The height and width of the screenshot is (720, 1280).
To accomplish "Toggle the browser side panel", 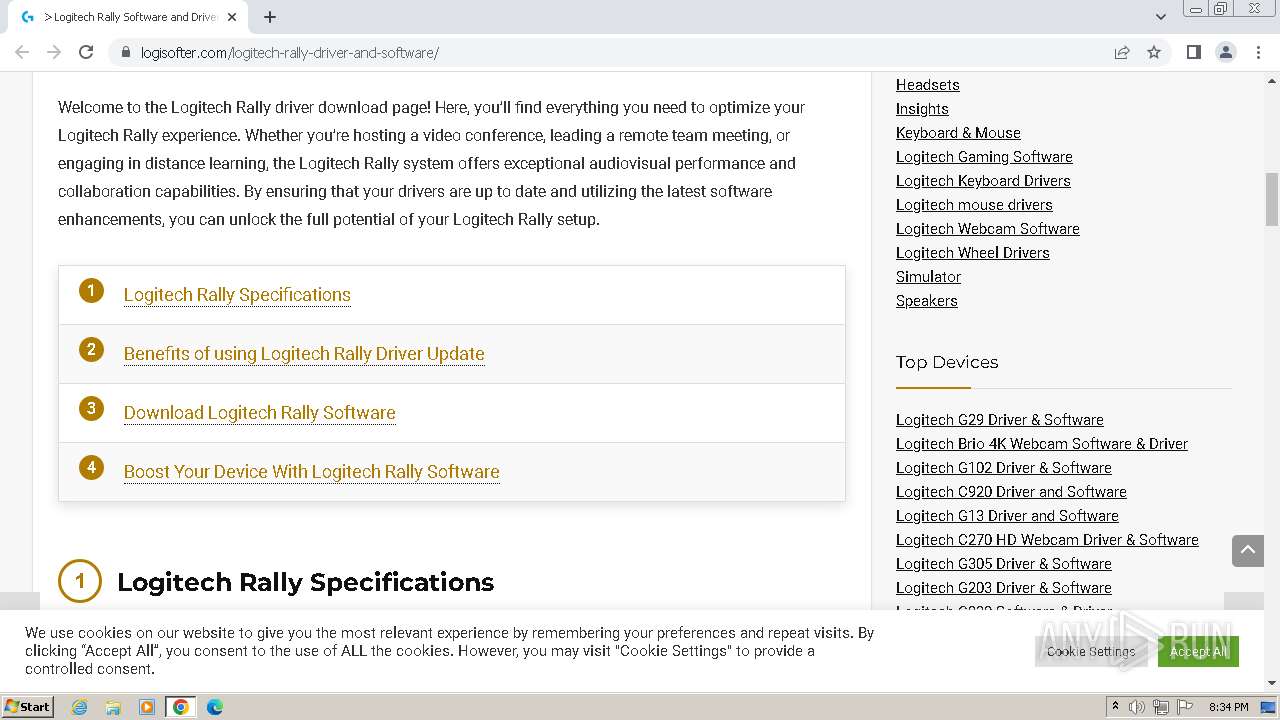I will (x=1193, y=52).
